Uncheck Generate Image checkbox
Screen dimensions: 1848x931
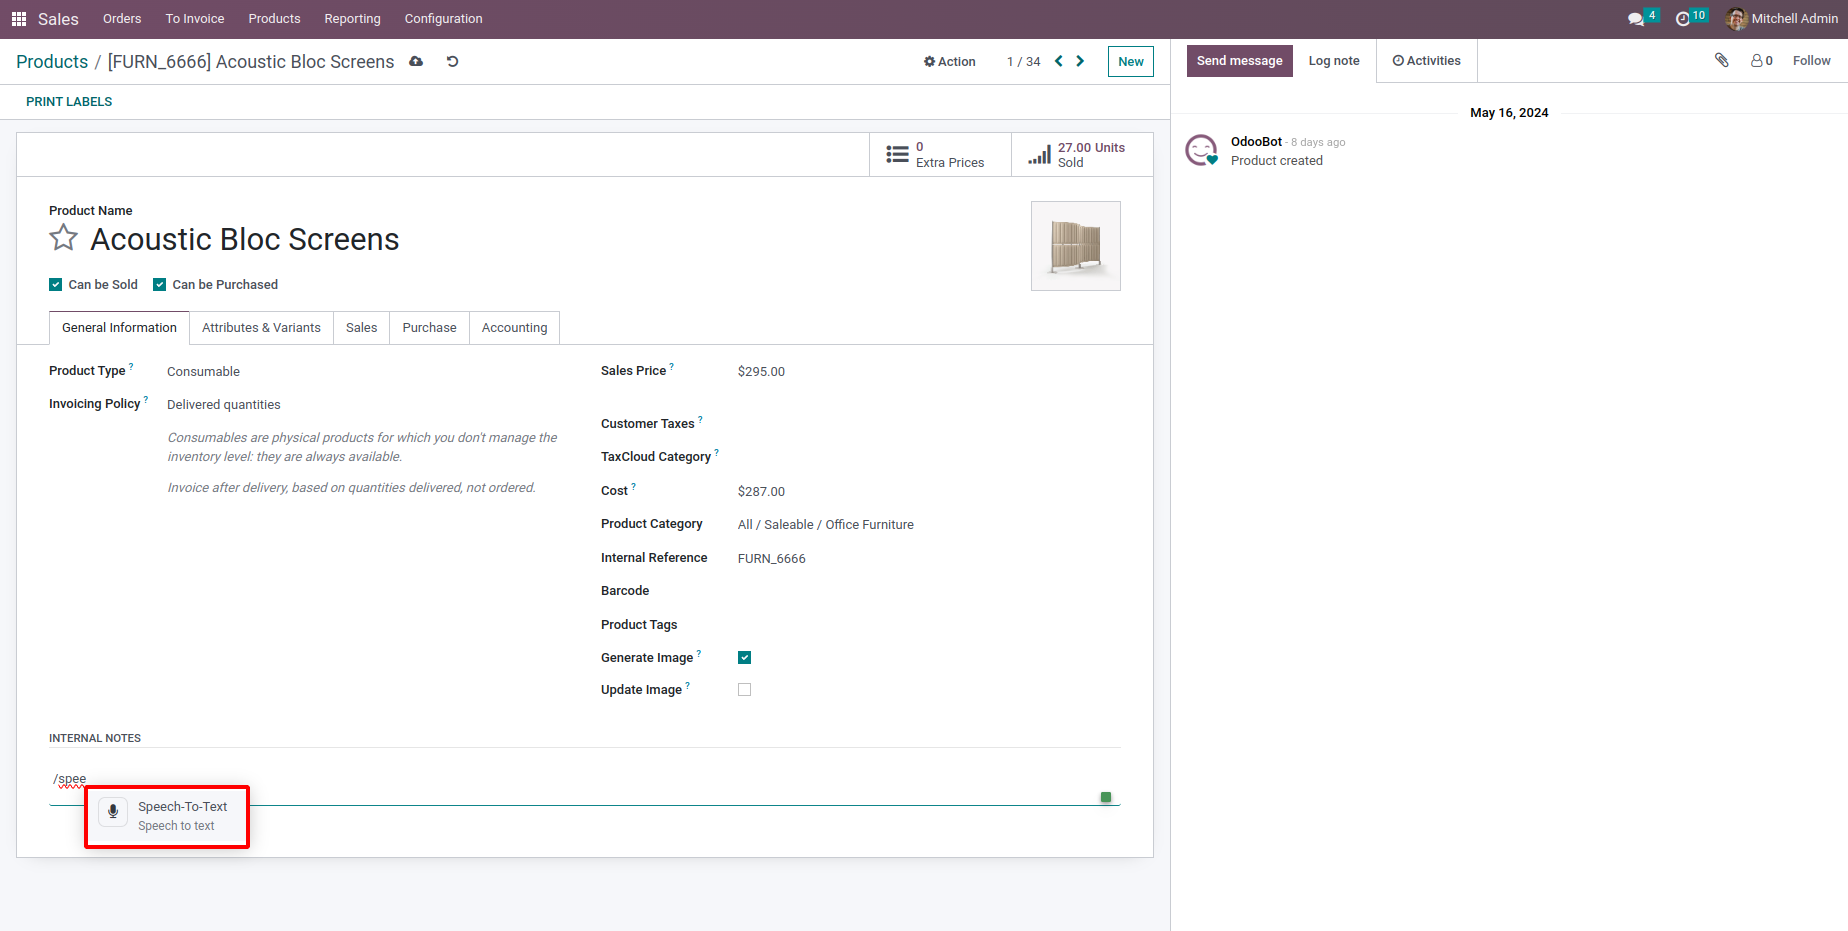click(745, 657)
